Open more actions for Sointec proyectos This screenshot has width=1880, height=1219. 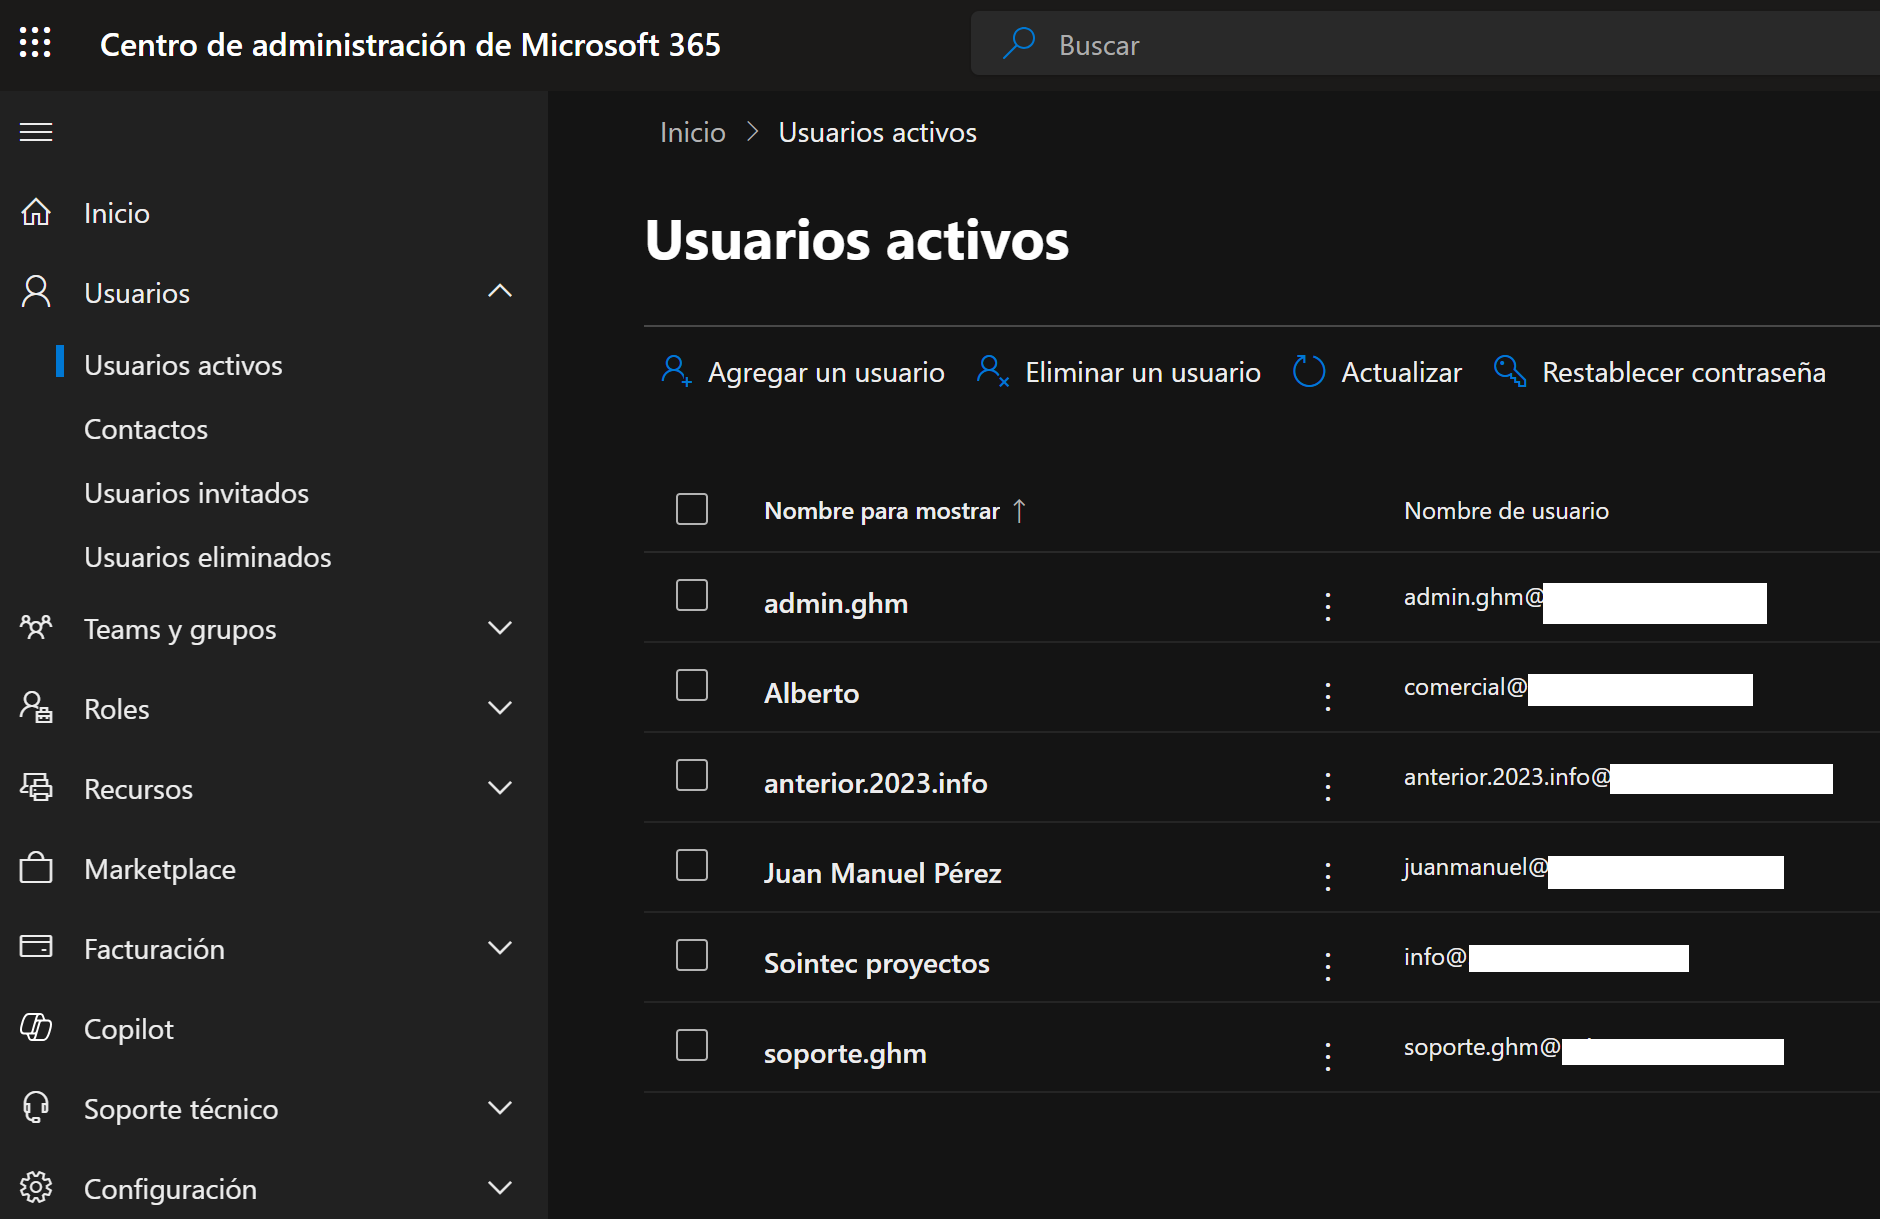pyautogui.click(x=1327, y=966)
